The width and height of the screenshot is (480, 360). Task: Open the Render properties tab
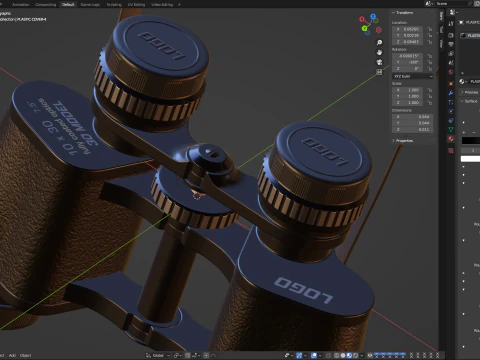(451, 35)
